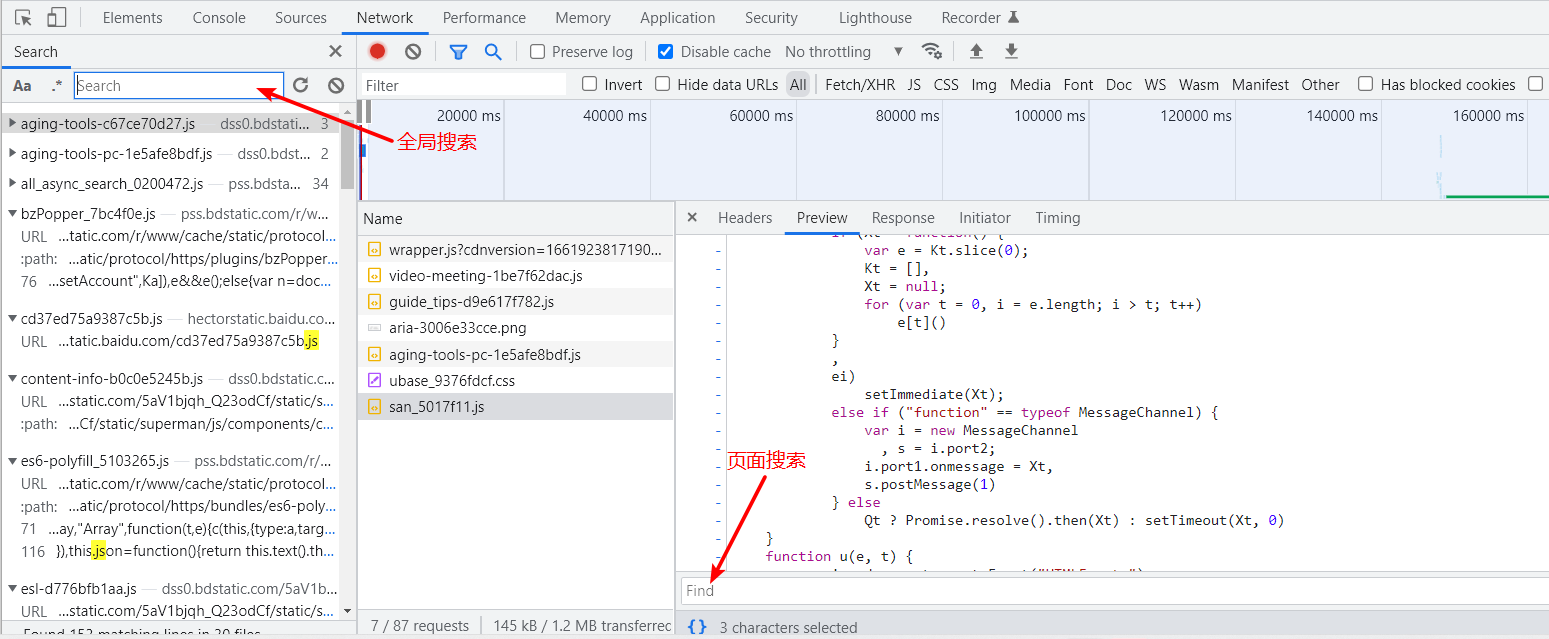Click the inspect element picker icon
The image size is (1549, 639).
(24, 18)
